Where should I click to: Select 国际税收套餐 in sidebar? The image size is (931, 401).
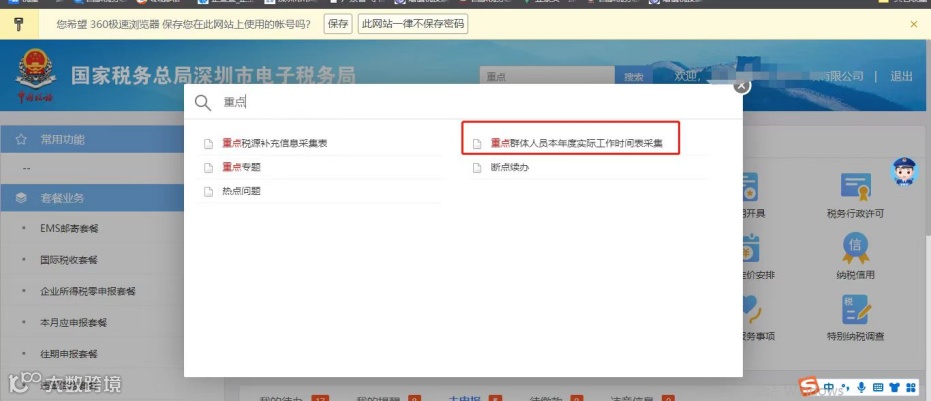[68, 260]
